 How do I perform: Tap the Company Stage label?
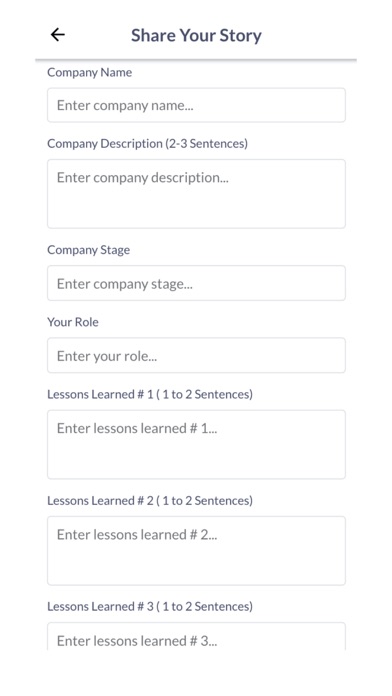89,250
